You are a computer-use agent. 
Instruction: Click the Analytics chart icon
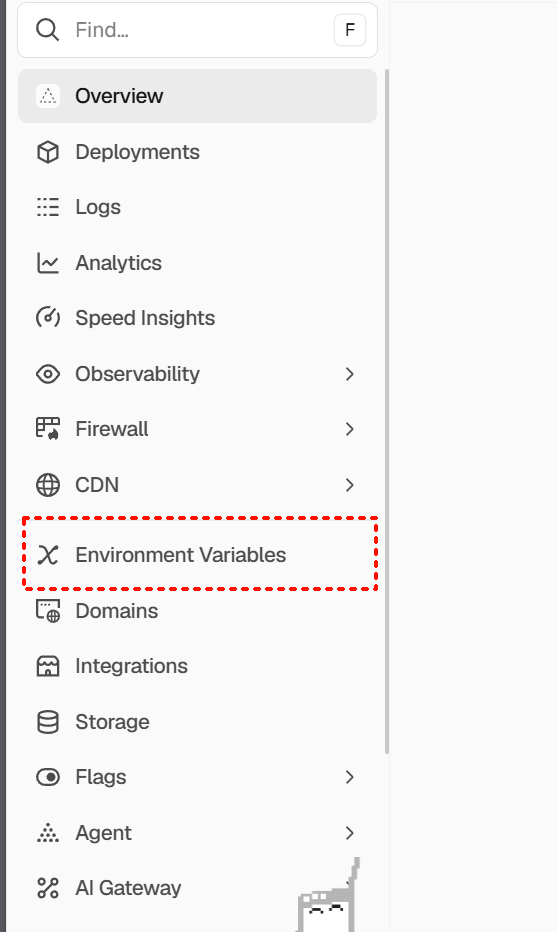[x=48, y=263]
